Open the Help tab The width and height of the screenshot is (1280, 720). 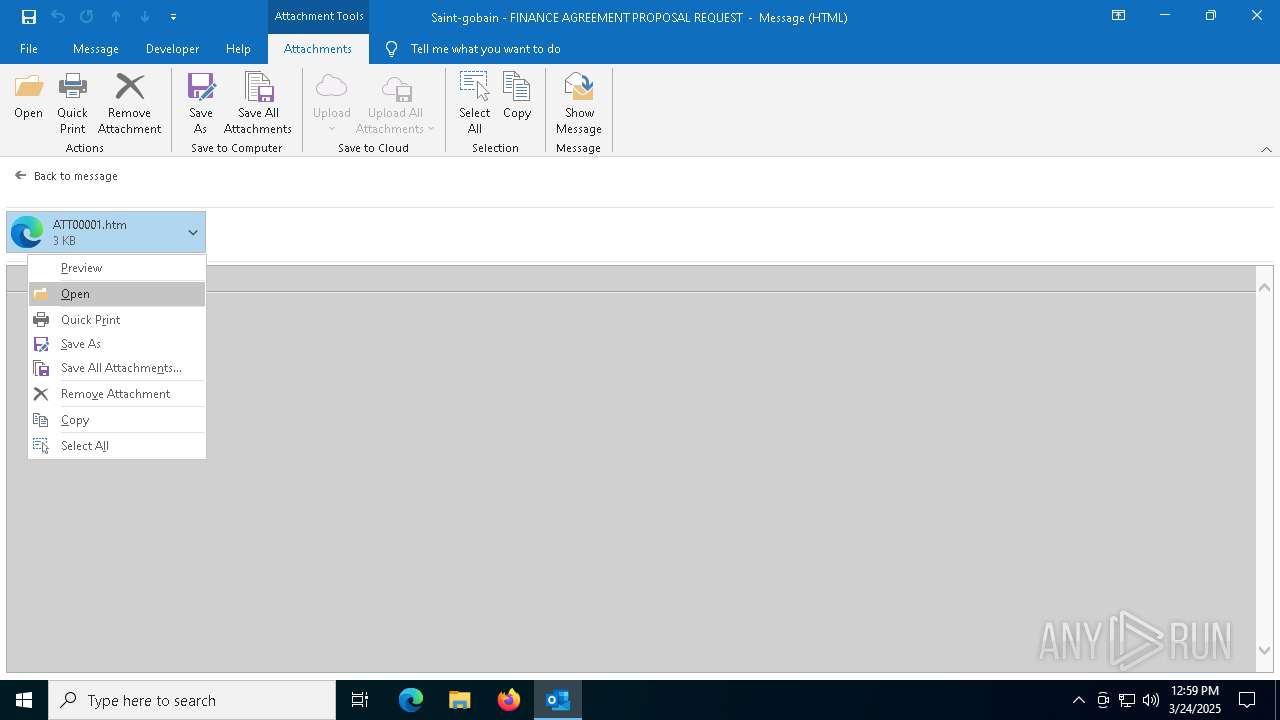[238, 49]
